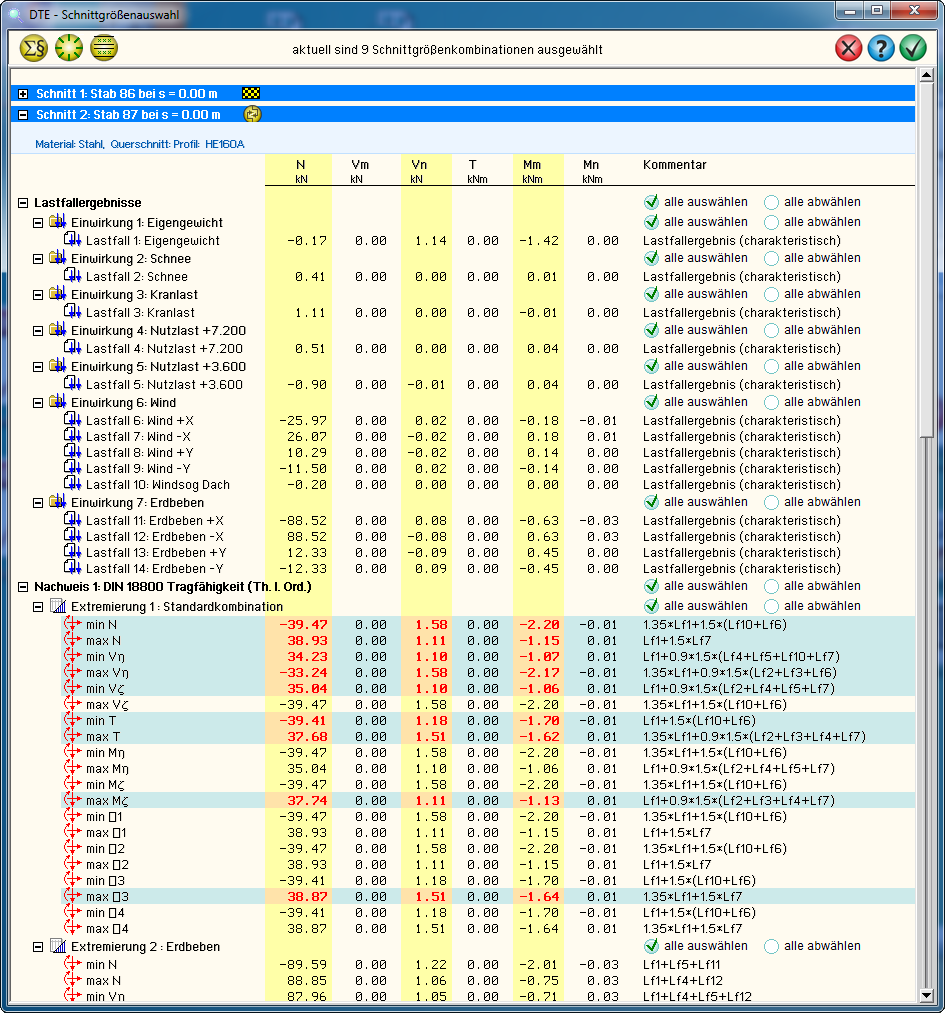Select 'alle abwählen' radio for Lastfallergebnisse
The image size is (945, 1013).
pyautogui.click(x=771, y=202)
